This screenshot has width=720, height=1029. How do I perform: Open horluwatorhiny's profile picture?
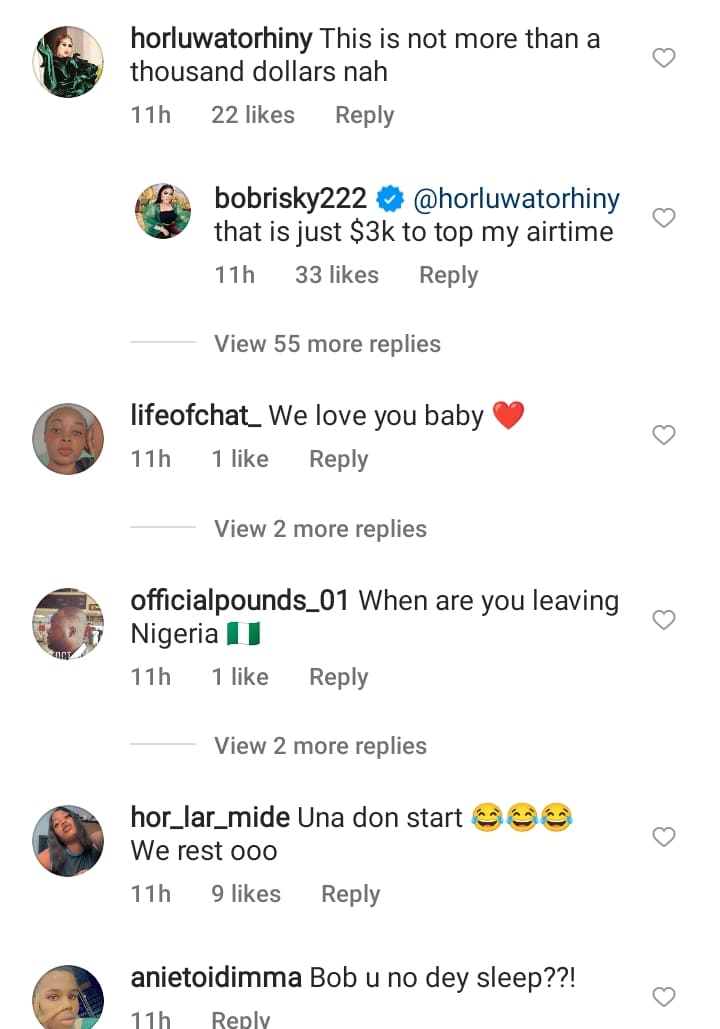68,62
